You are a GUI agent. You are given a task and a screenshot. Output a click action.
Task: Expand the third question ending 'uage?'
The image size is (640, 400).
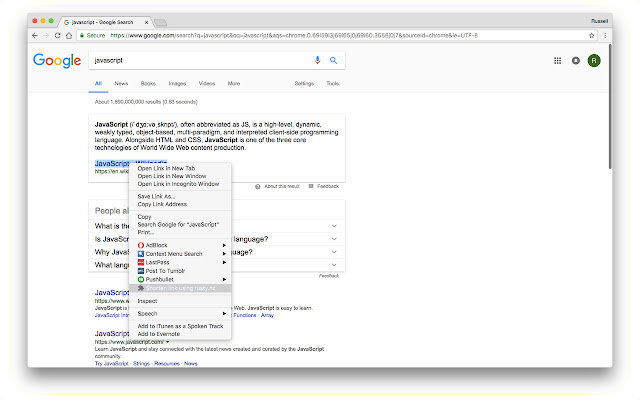(x=334, y=252)
